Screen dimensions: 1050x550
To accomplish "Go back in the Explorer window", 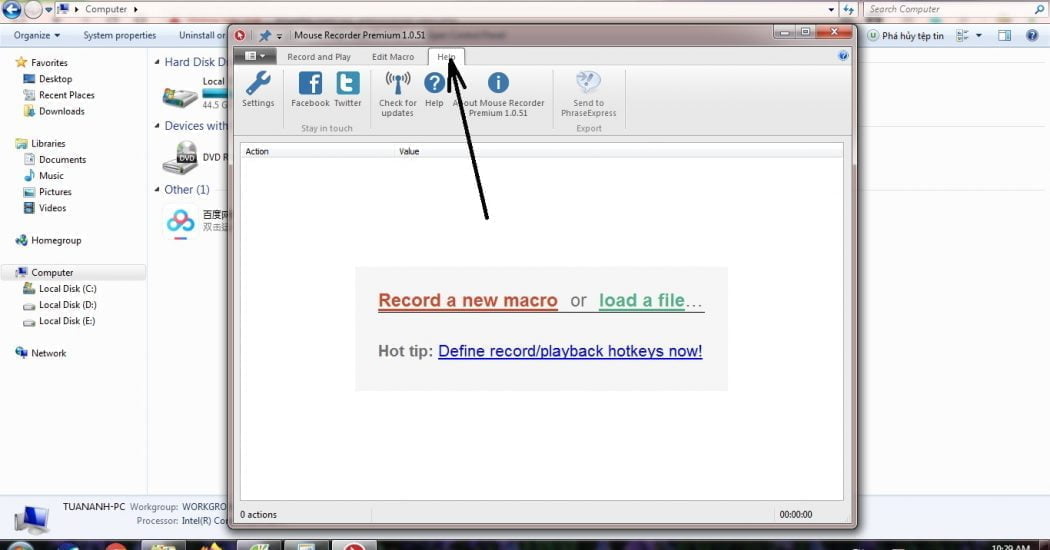I will pyautogui.click(x=11, y=9).
